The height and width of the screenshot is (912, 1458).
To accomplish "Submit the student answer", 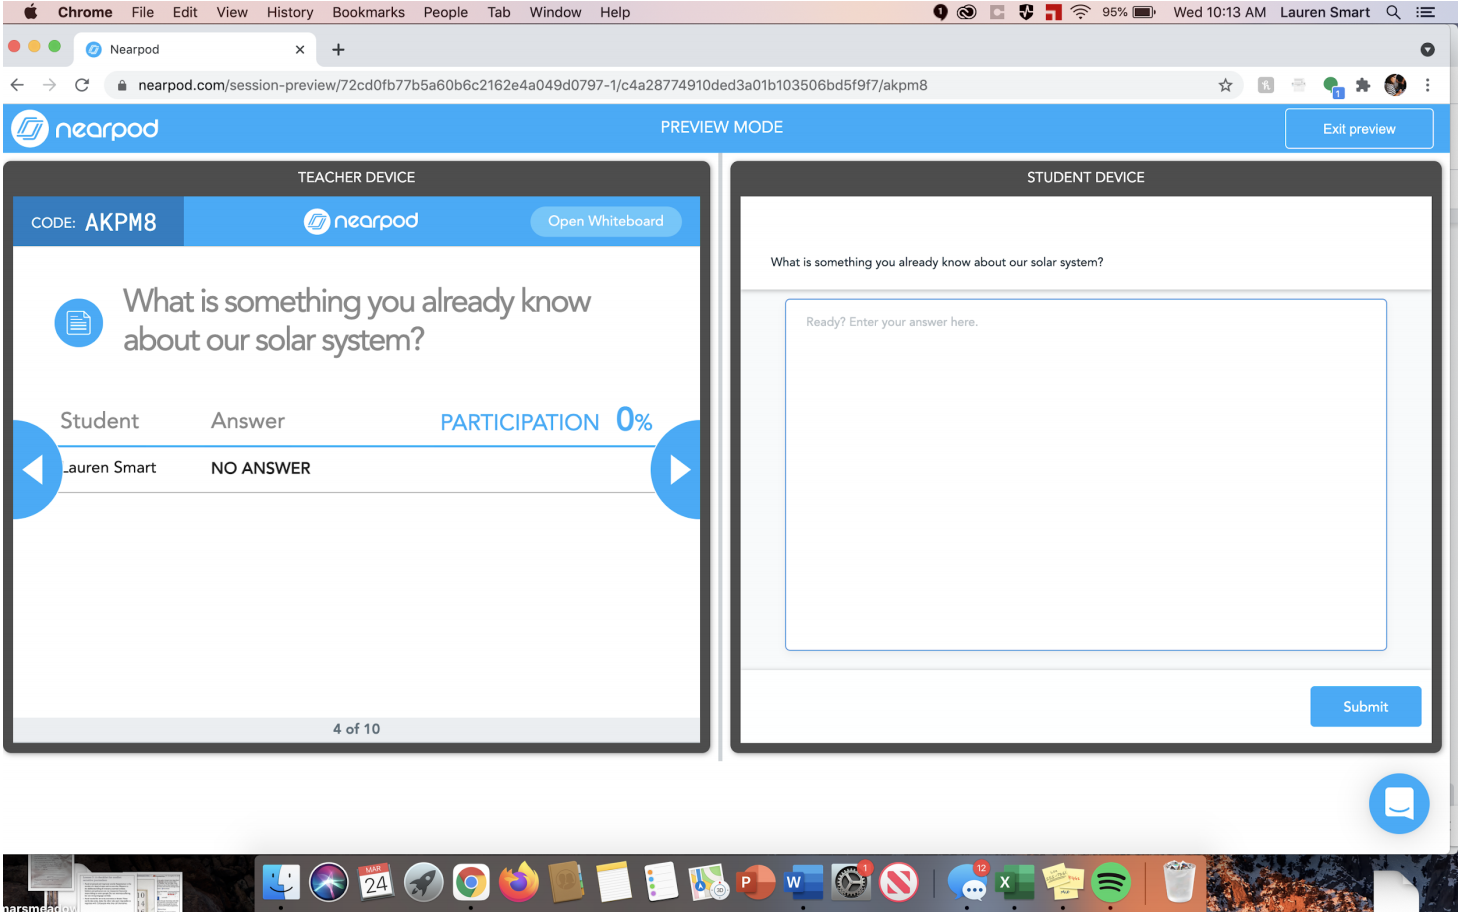I will tap(1365, 706).
